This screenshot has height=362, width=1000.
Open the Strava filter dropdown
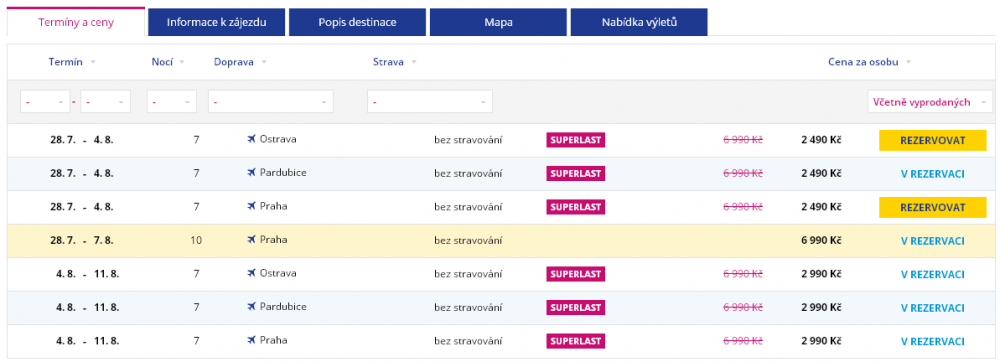tap(430, 102)
